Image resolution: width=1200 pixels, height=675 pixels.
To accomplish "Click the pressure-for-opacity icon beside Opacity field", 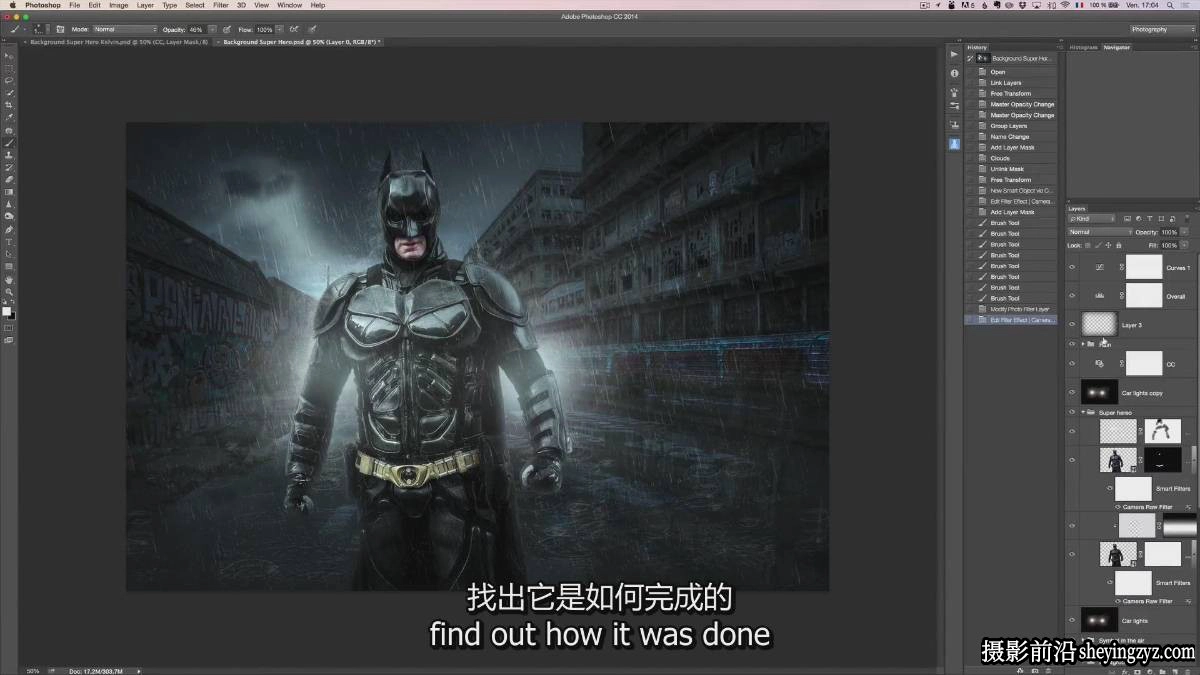I will (228, 30).
